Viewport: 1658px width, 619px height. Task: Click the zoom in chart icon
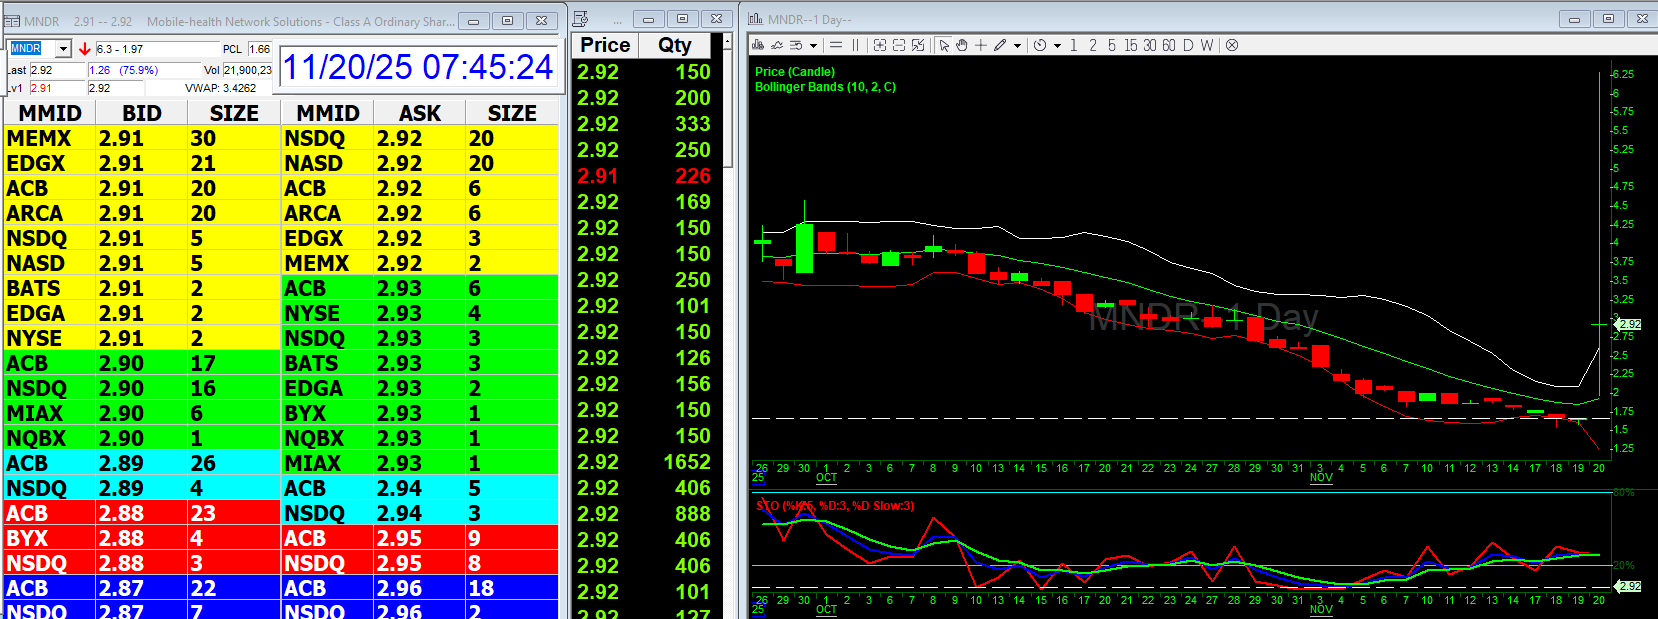click(879, 45)
